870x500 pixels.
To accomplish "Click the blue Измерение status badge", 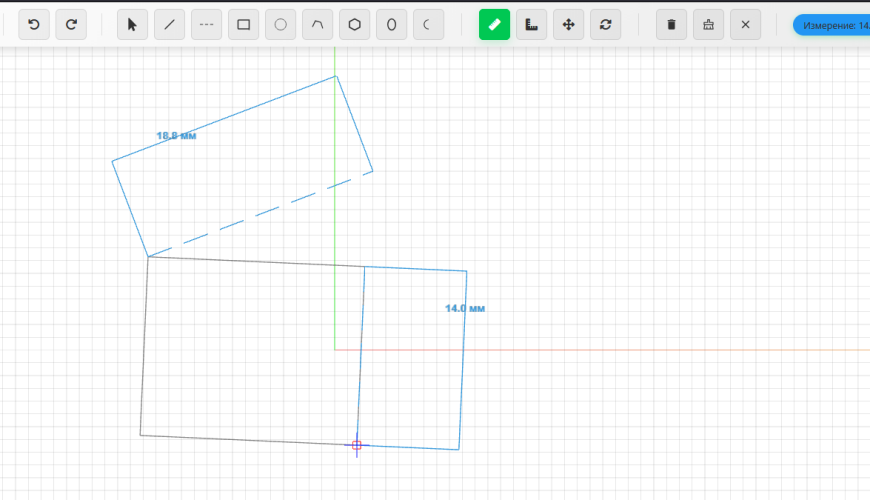I will point(832,25).
